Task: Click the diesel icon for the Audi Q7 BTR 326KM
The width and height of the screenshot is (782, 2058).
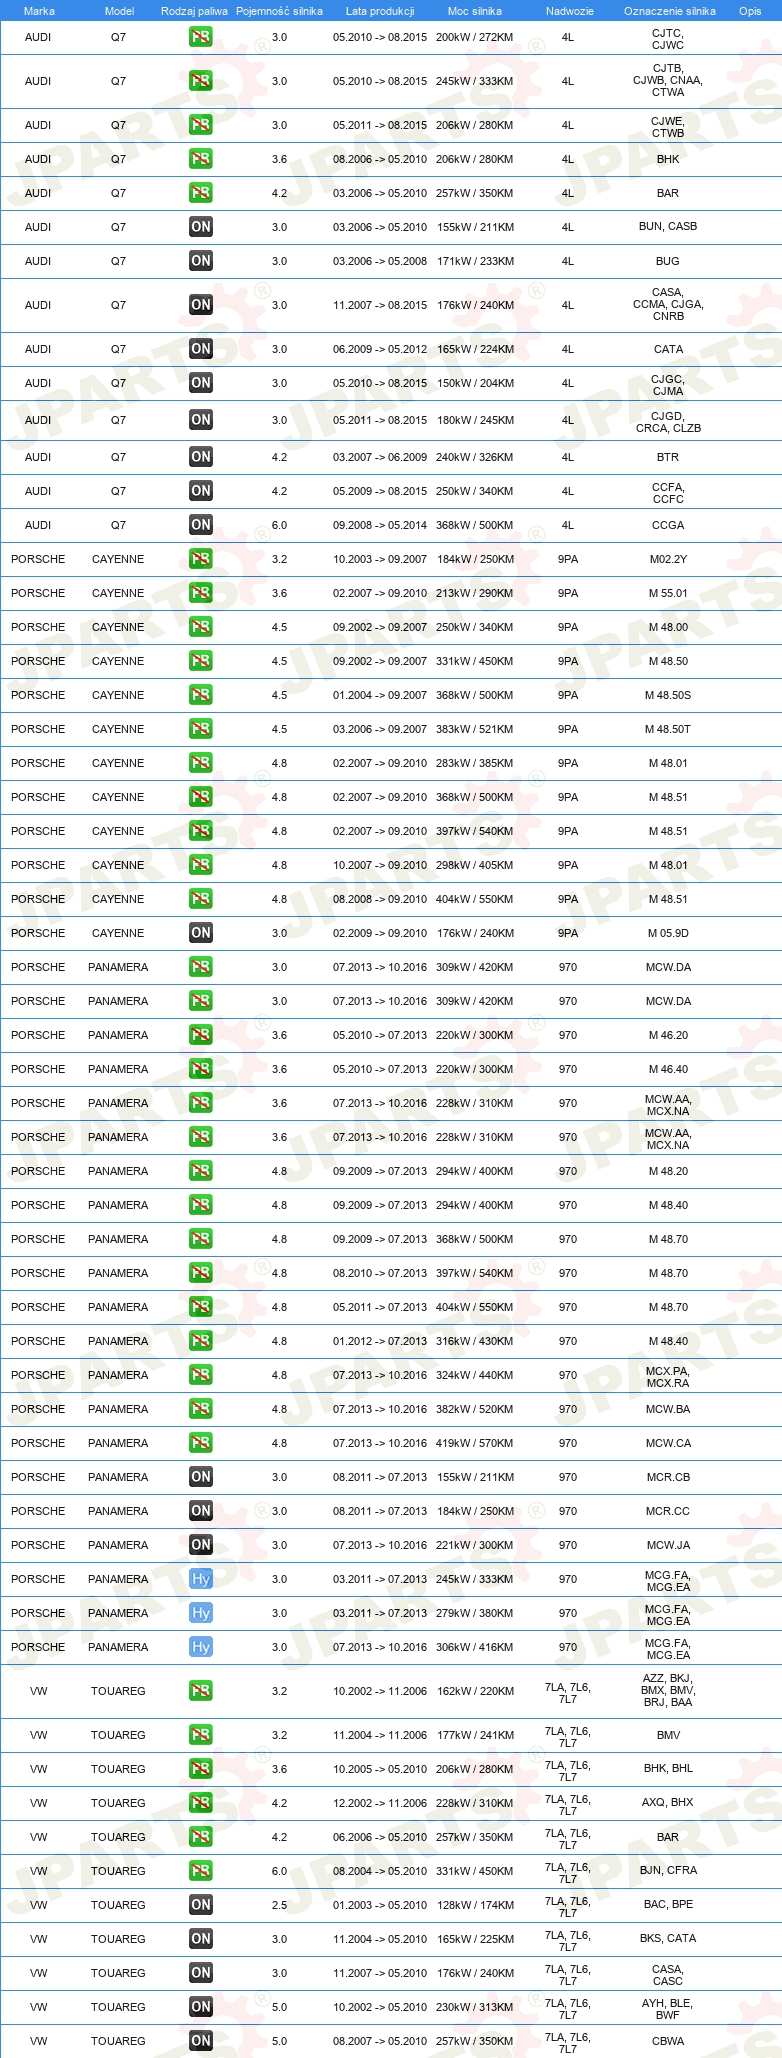Action: coord(201,458)
